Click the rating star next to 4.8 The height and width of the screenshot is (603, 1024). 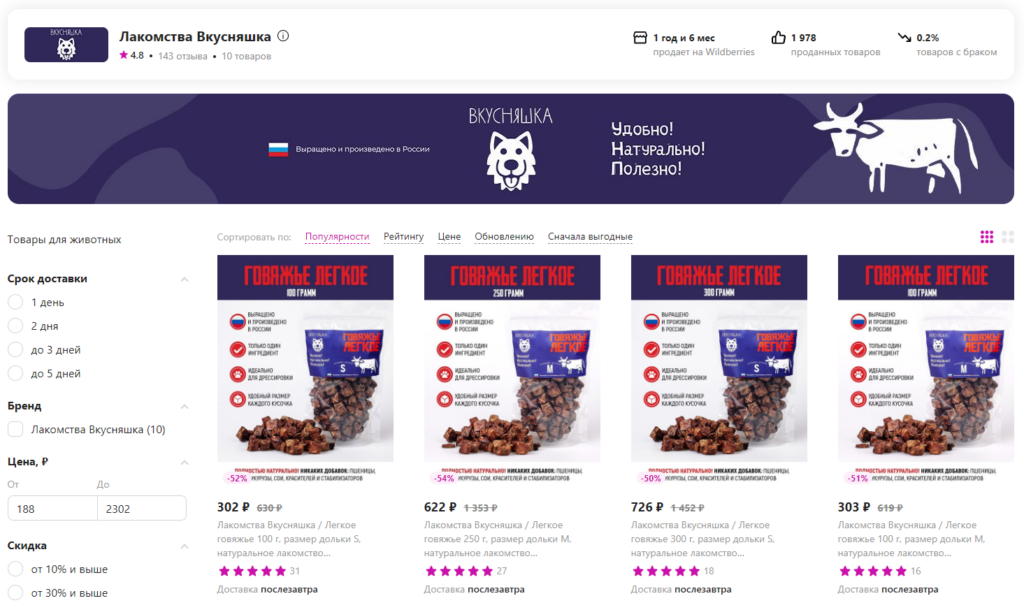tap(123, 55)
